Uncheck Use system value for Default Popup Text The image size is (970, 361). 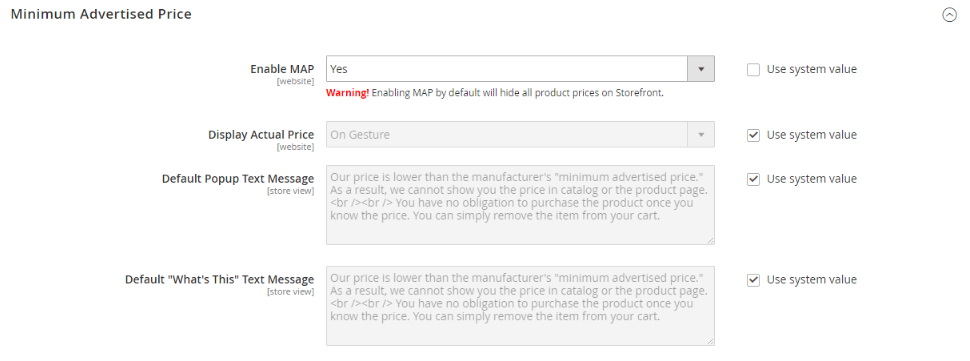click(753, 179)
